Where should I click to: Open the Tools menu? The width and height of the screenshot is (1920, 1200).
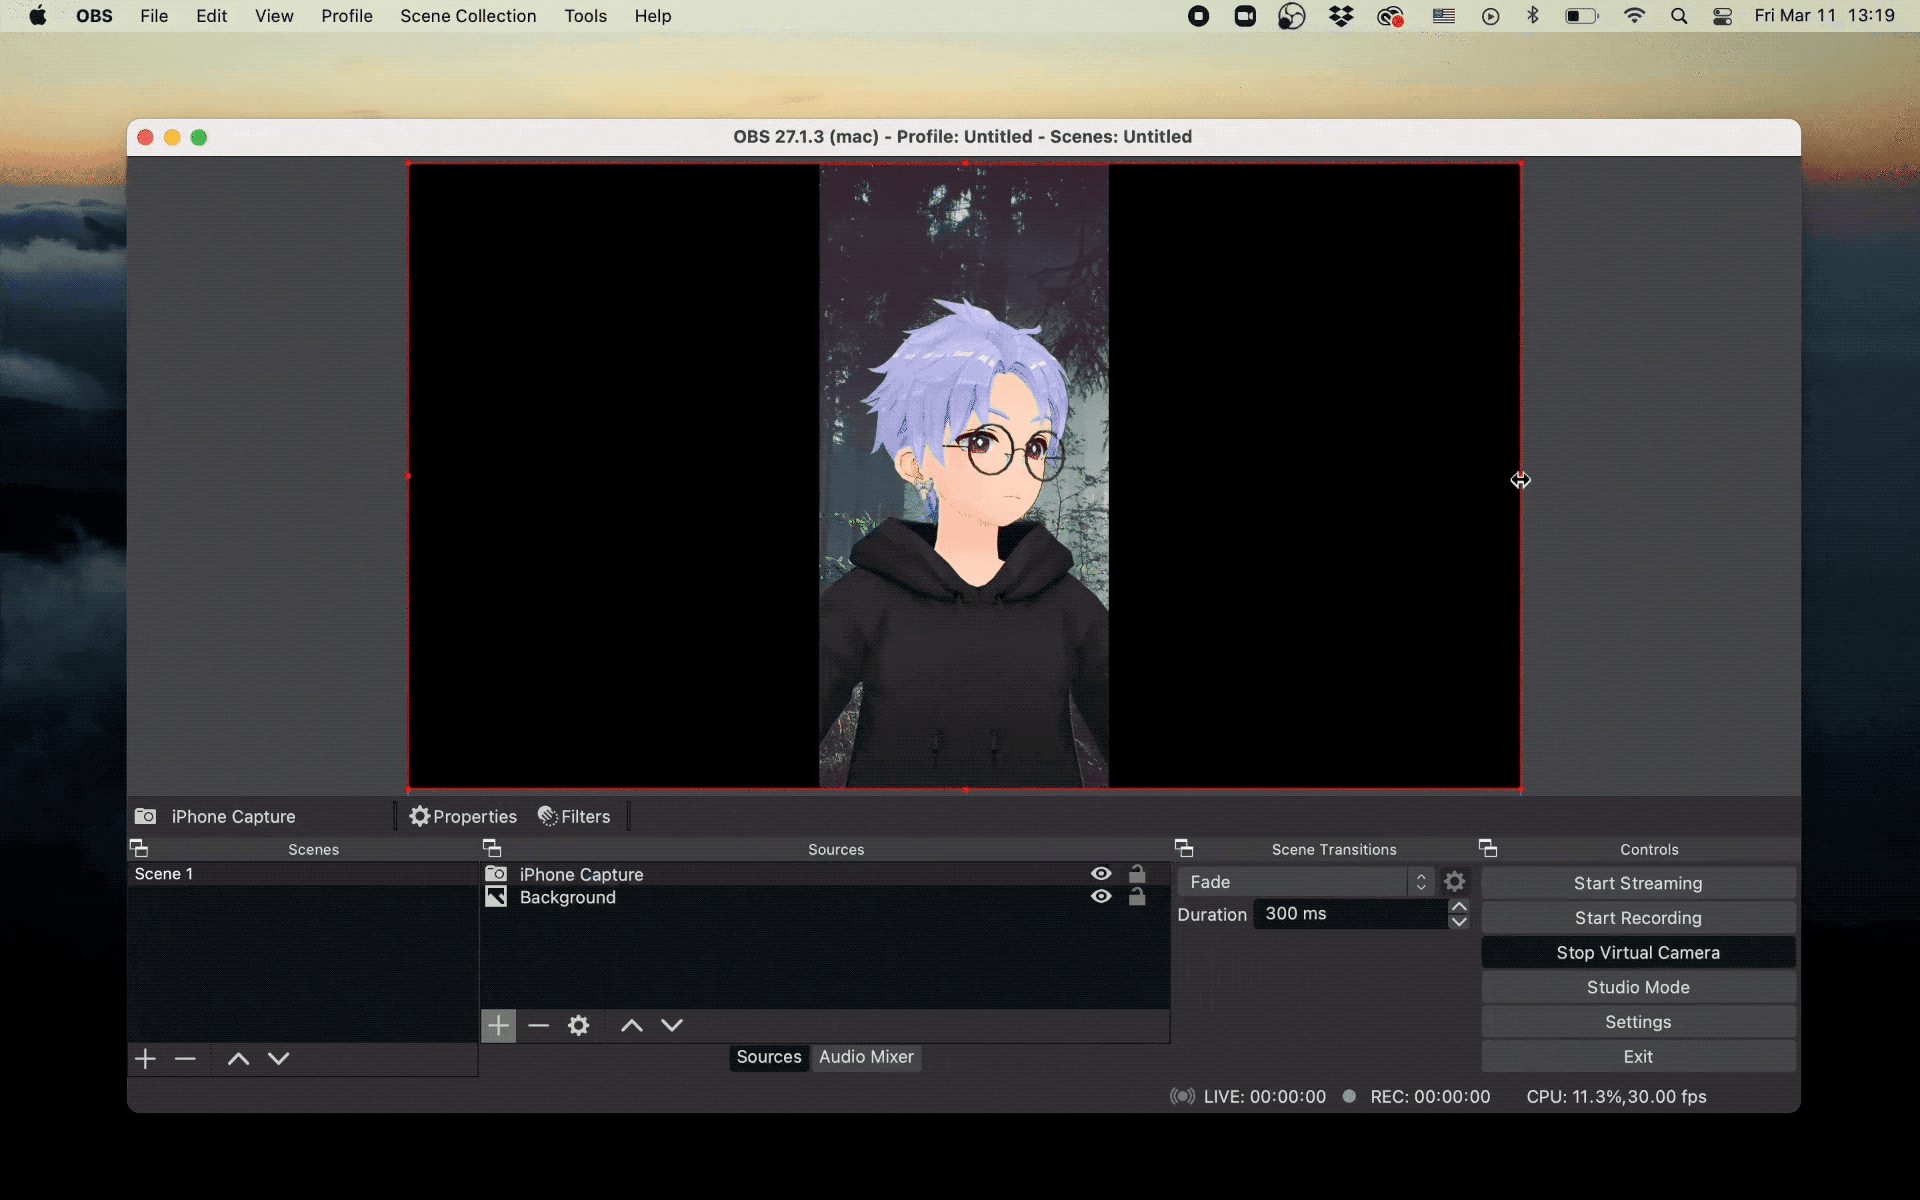pyautogui.click(x=585, y=16)
